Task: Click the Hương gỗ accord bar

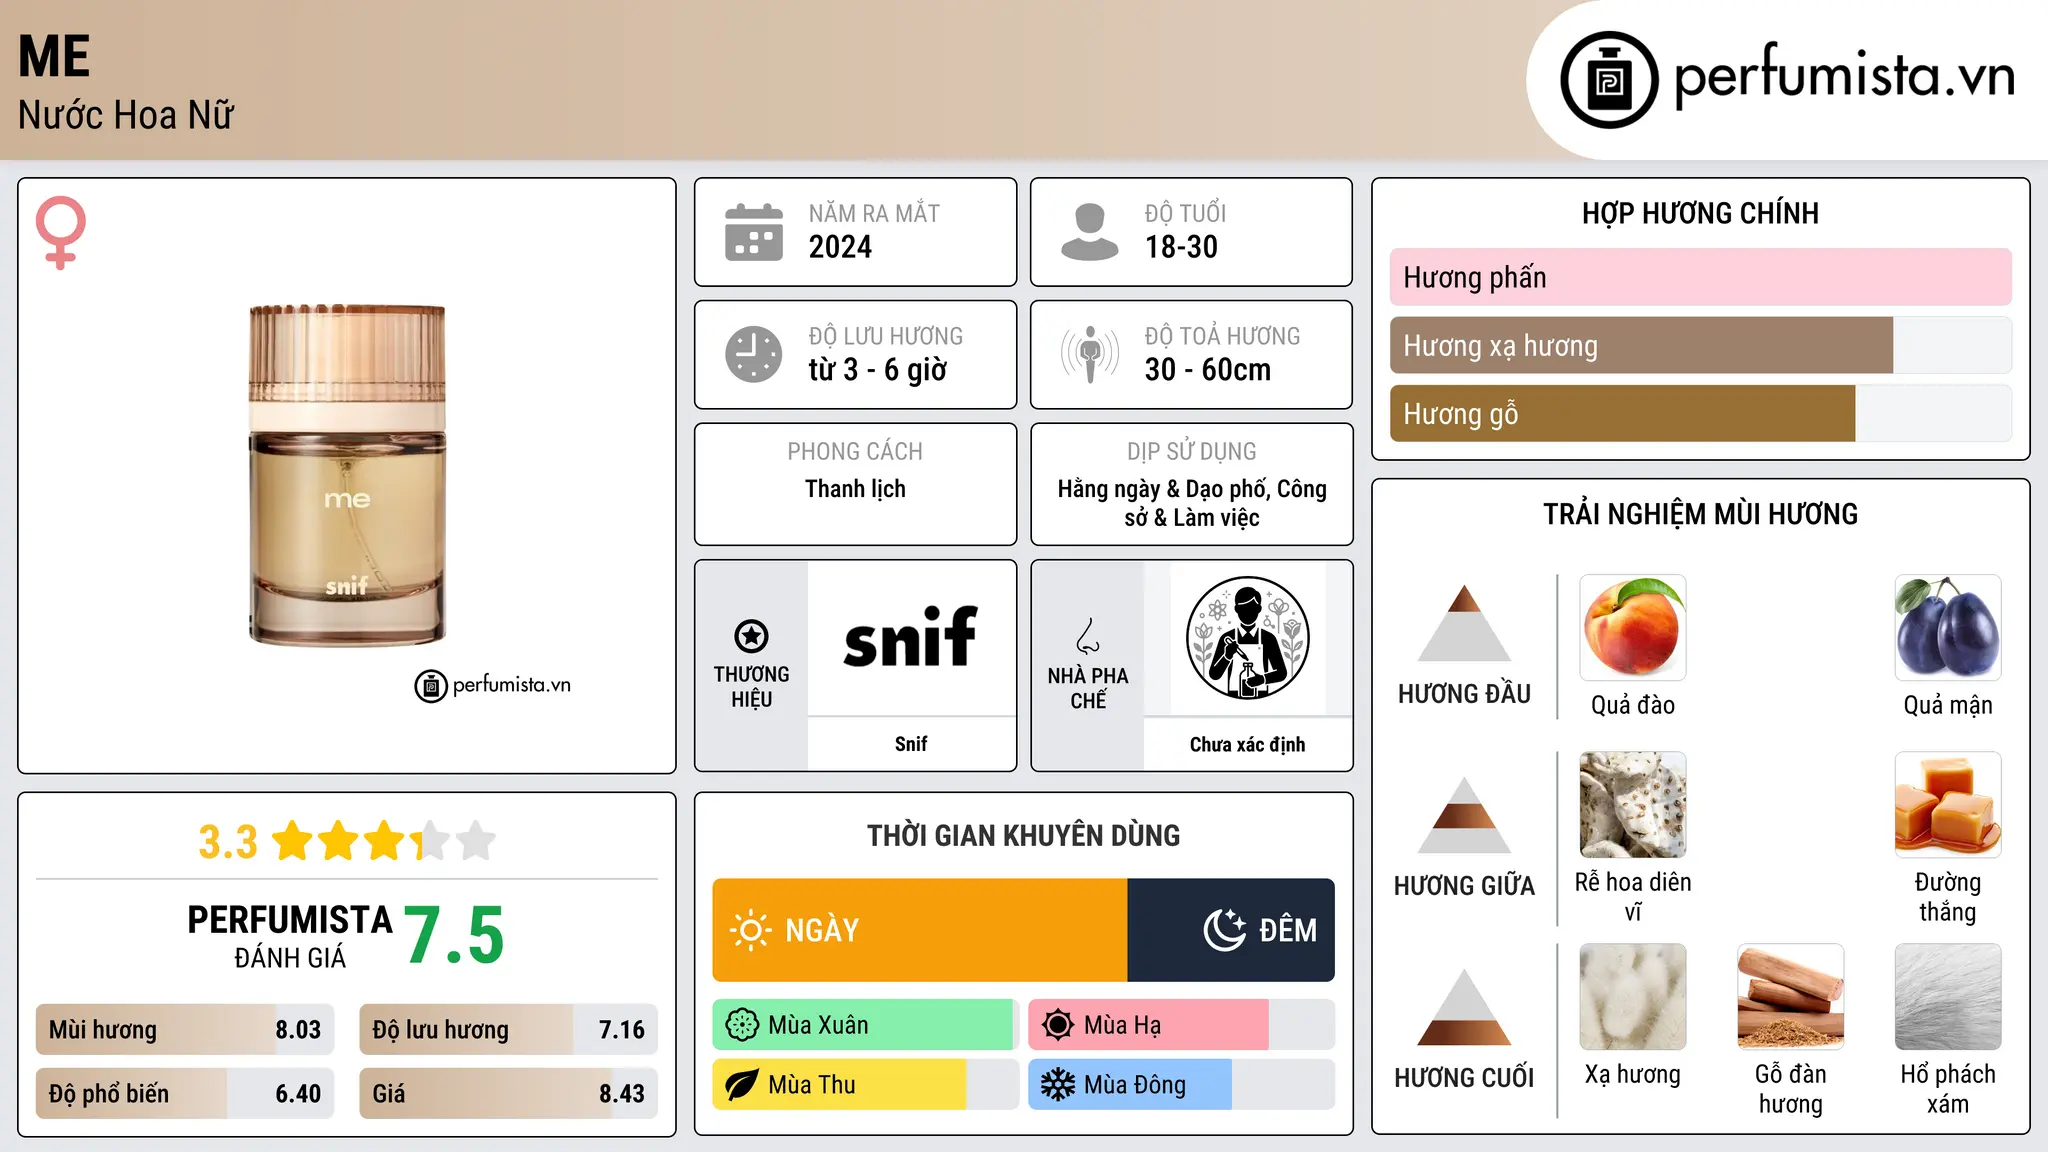Action: tap(1701, 413)
